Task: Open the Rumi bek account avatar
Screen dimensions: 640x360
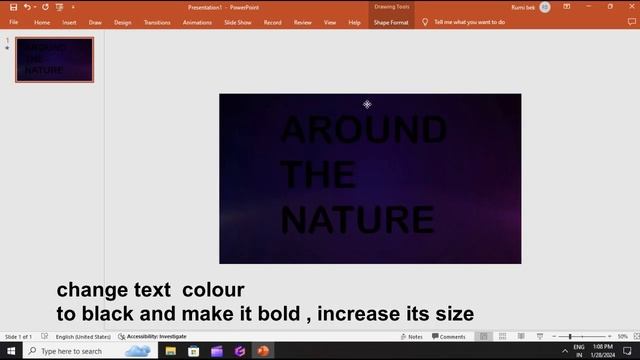Action: pos(545,7)
